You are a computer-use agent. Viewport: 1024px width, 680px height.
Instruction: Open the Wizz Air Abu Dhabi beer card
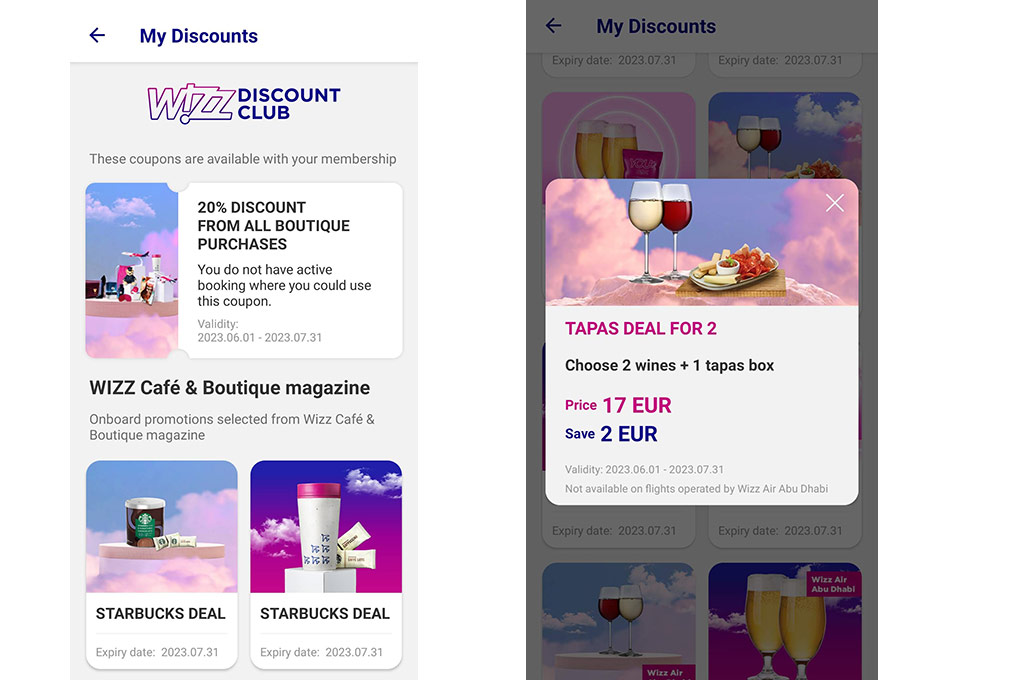click(x=785, y=621)
